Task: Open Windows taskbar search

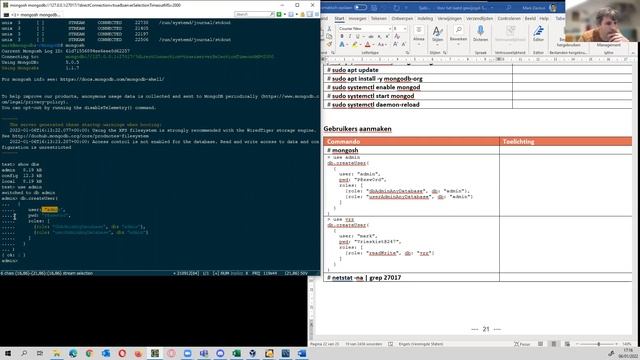Action: 24,353
